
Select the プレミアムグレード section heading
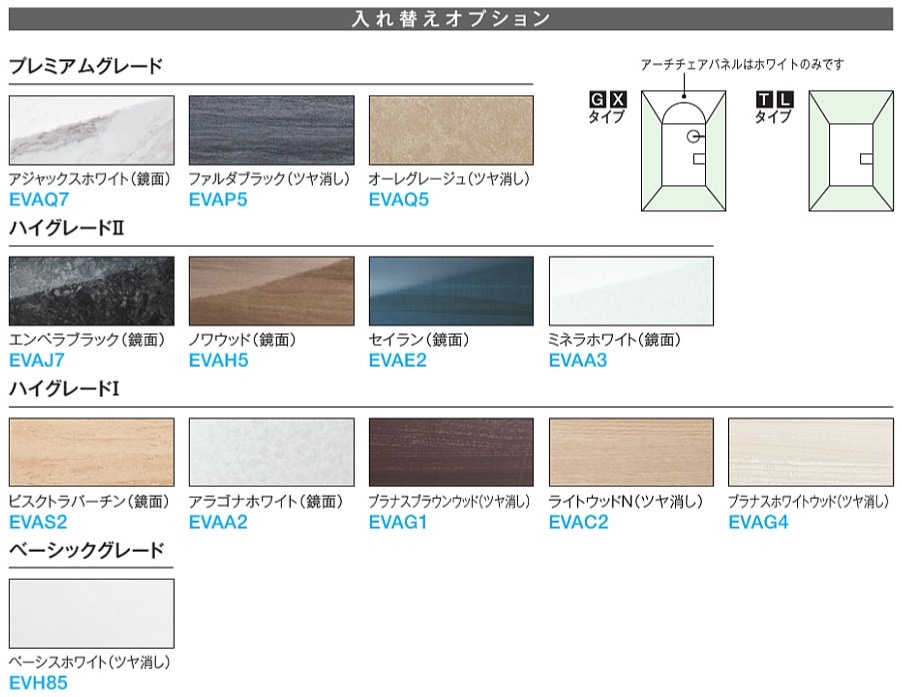click(x=86, y=67)
